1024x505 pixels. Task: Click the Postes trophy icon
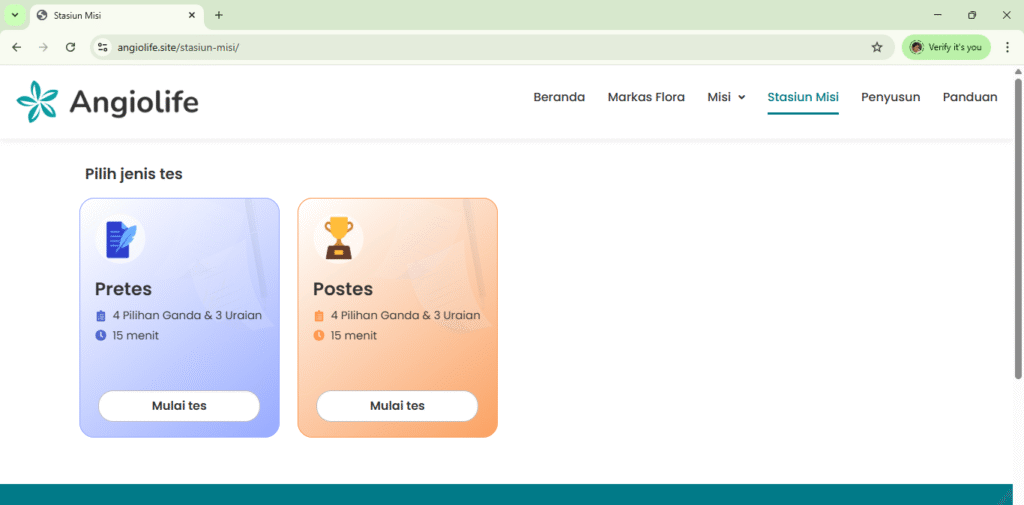pyautogui.click(x=338, y=239)
